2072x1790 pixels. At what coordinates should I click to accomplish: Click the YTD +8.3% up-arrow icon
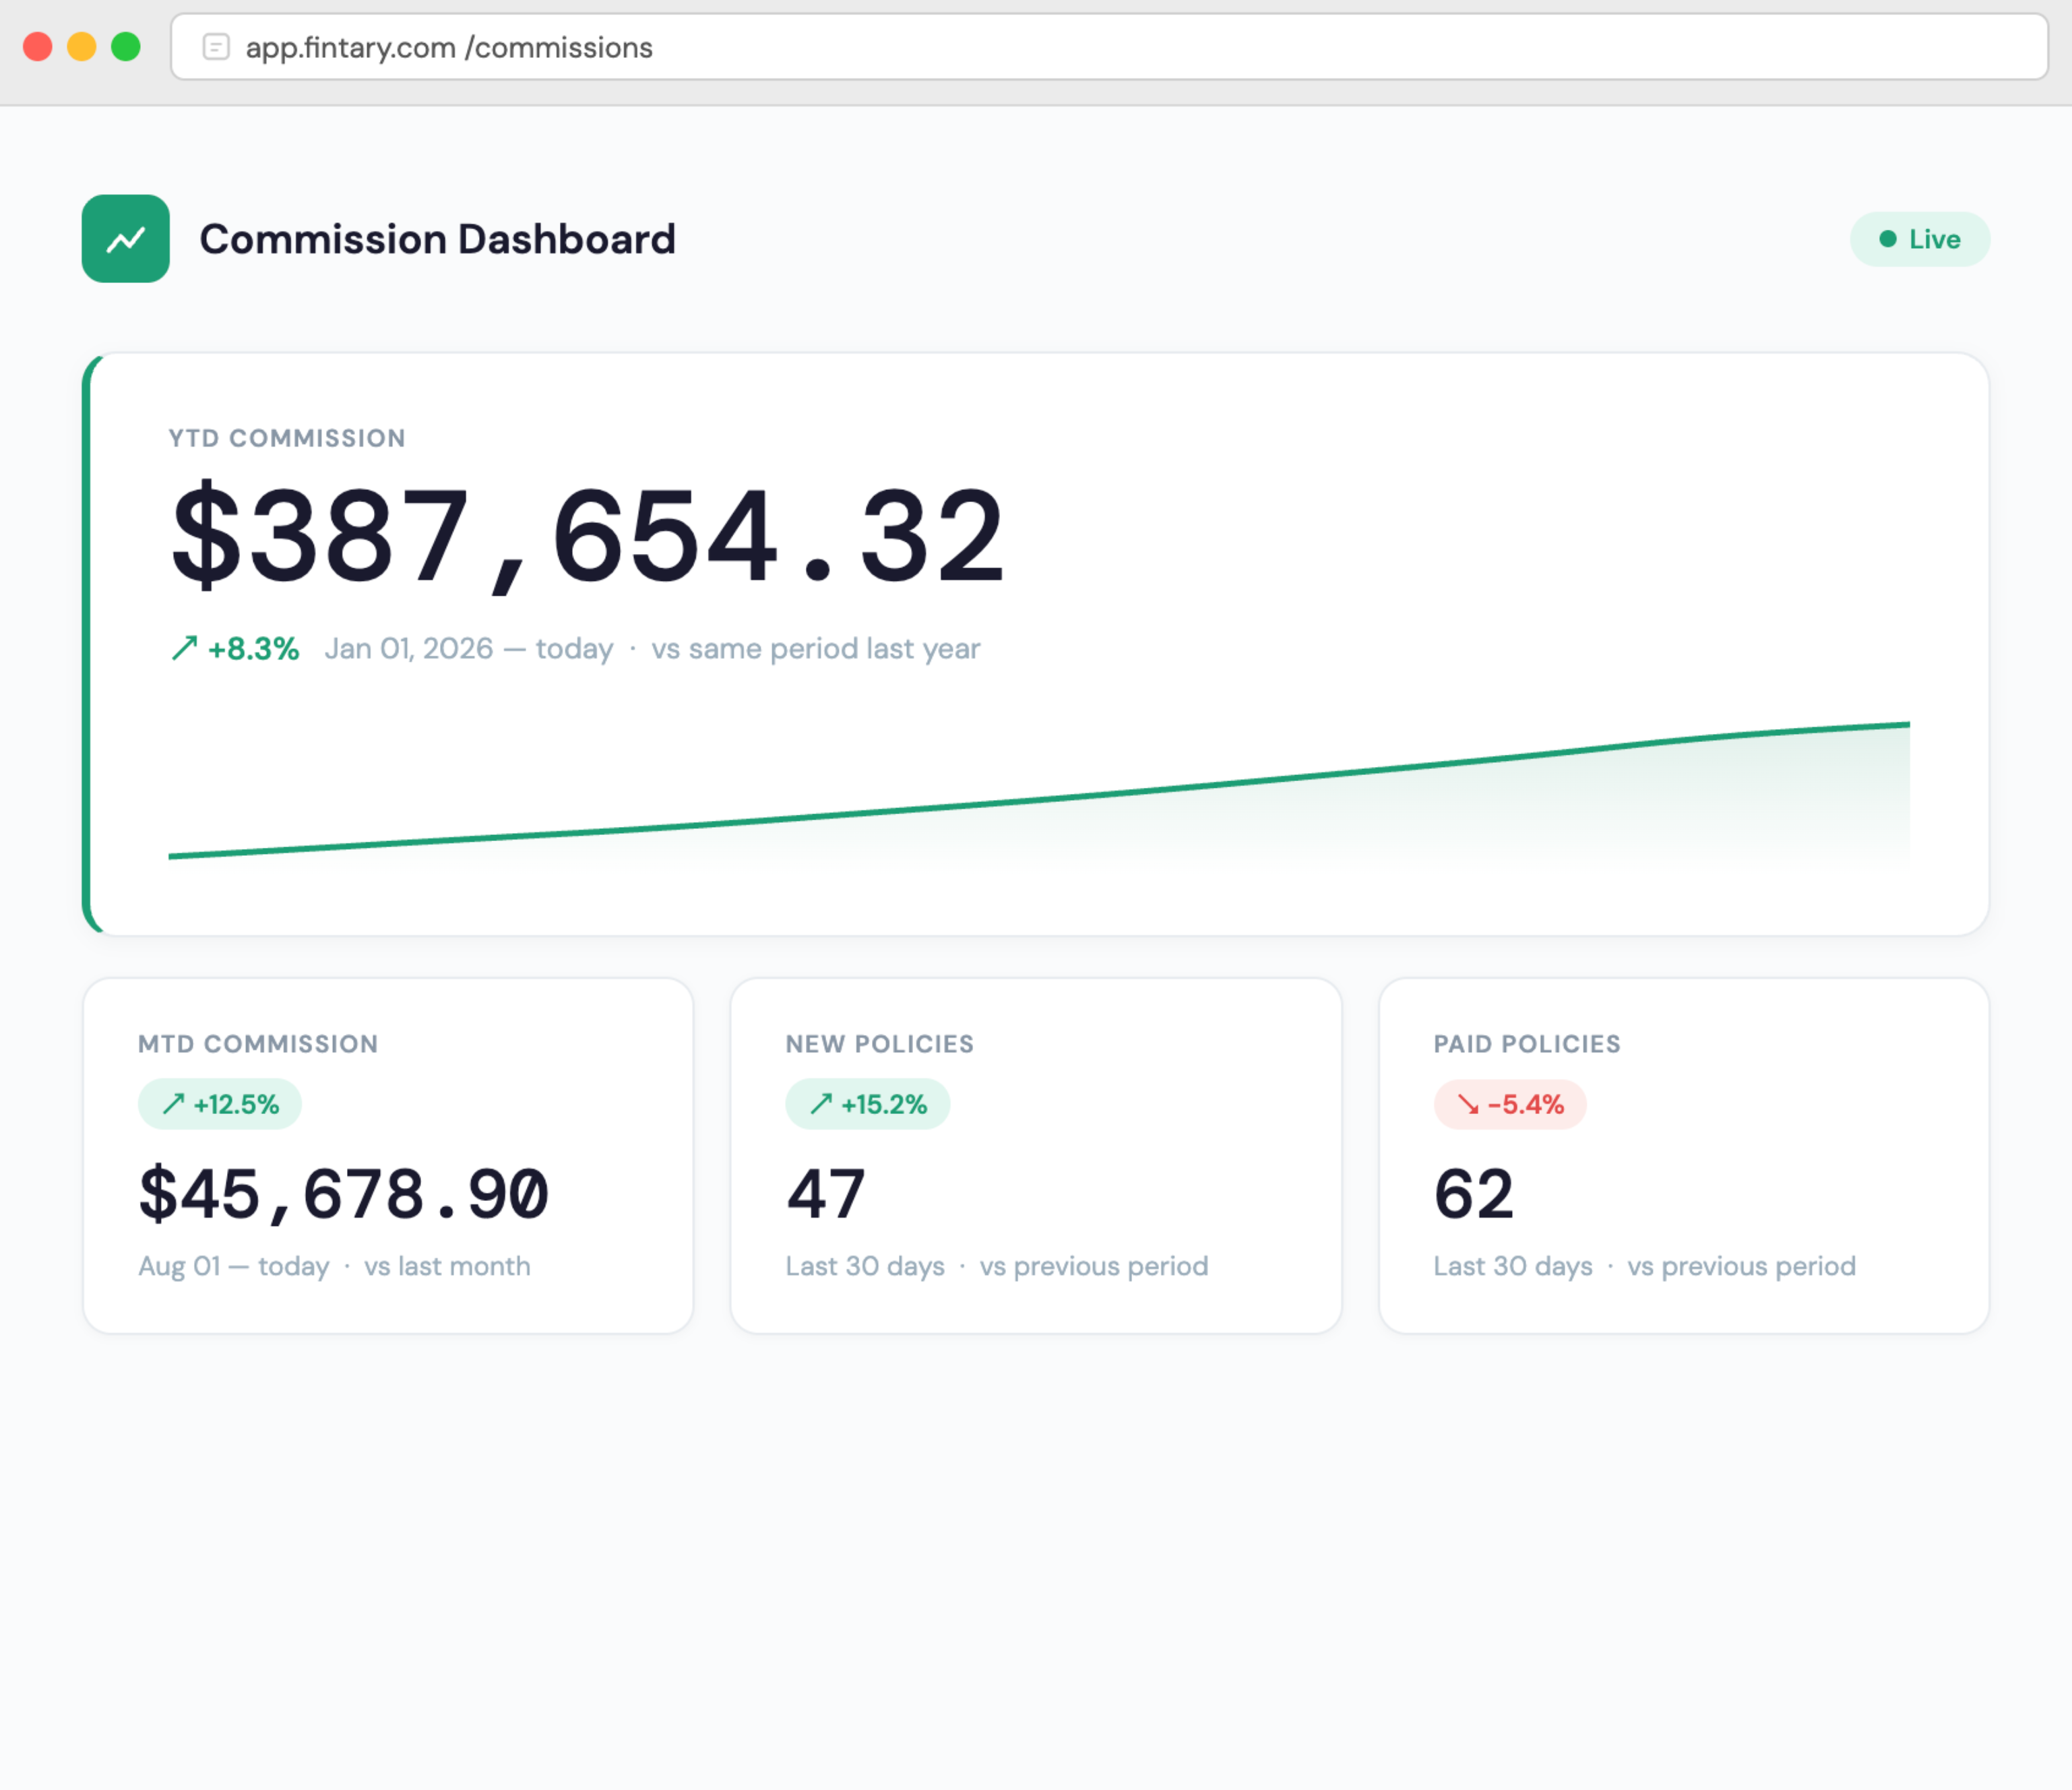click(x=184, y=648)
